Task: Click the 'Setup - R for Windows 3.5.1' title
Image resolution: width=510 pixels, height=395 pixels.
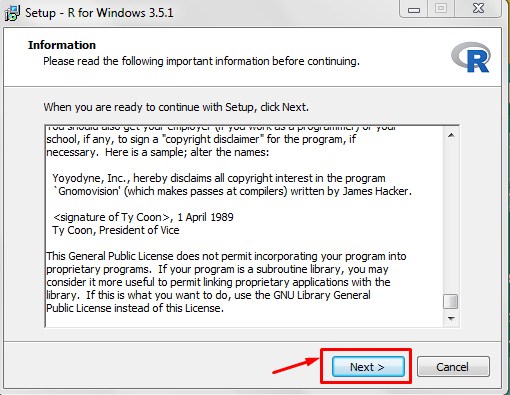Action: (99, 13)
